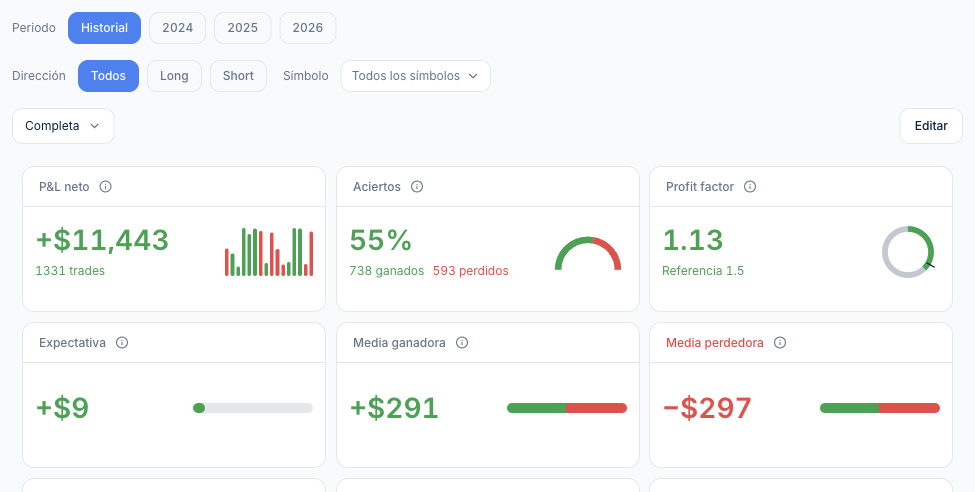975x492 pixels.
Task: Select the Historial period
Action: coord(104,28)
